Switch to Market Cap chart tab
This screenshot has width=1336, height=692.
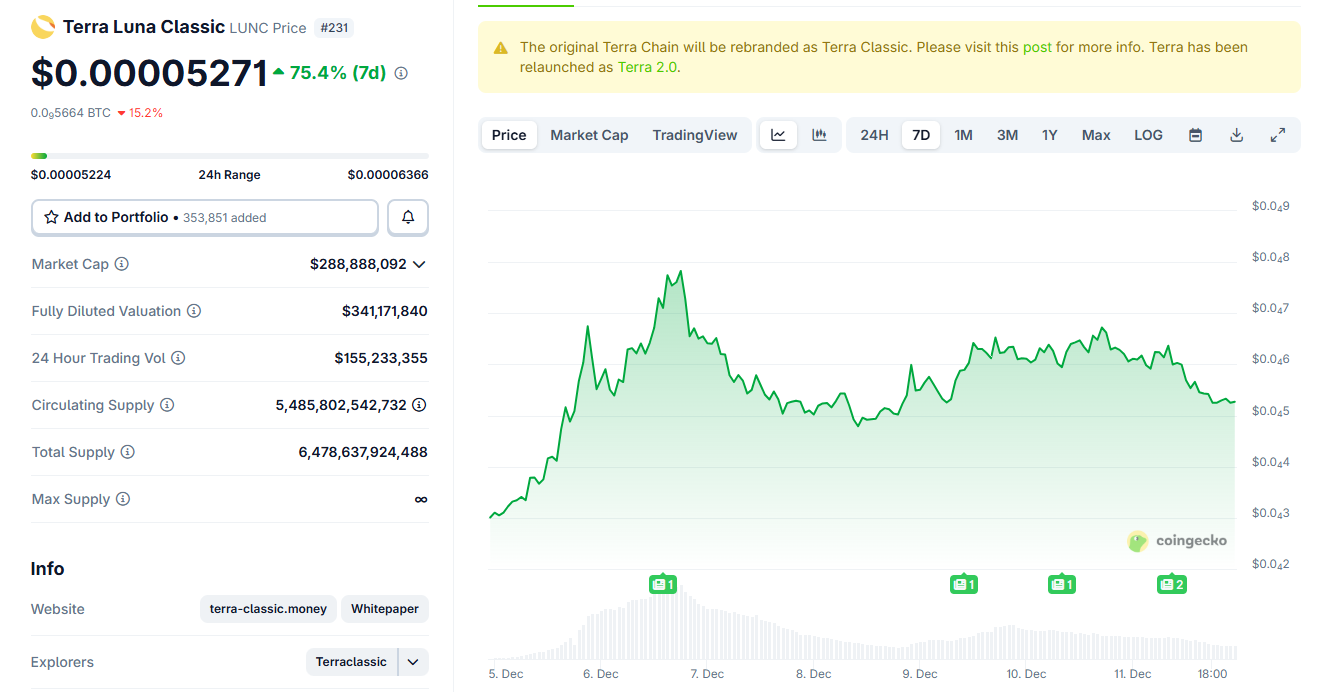point(589,135)
